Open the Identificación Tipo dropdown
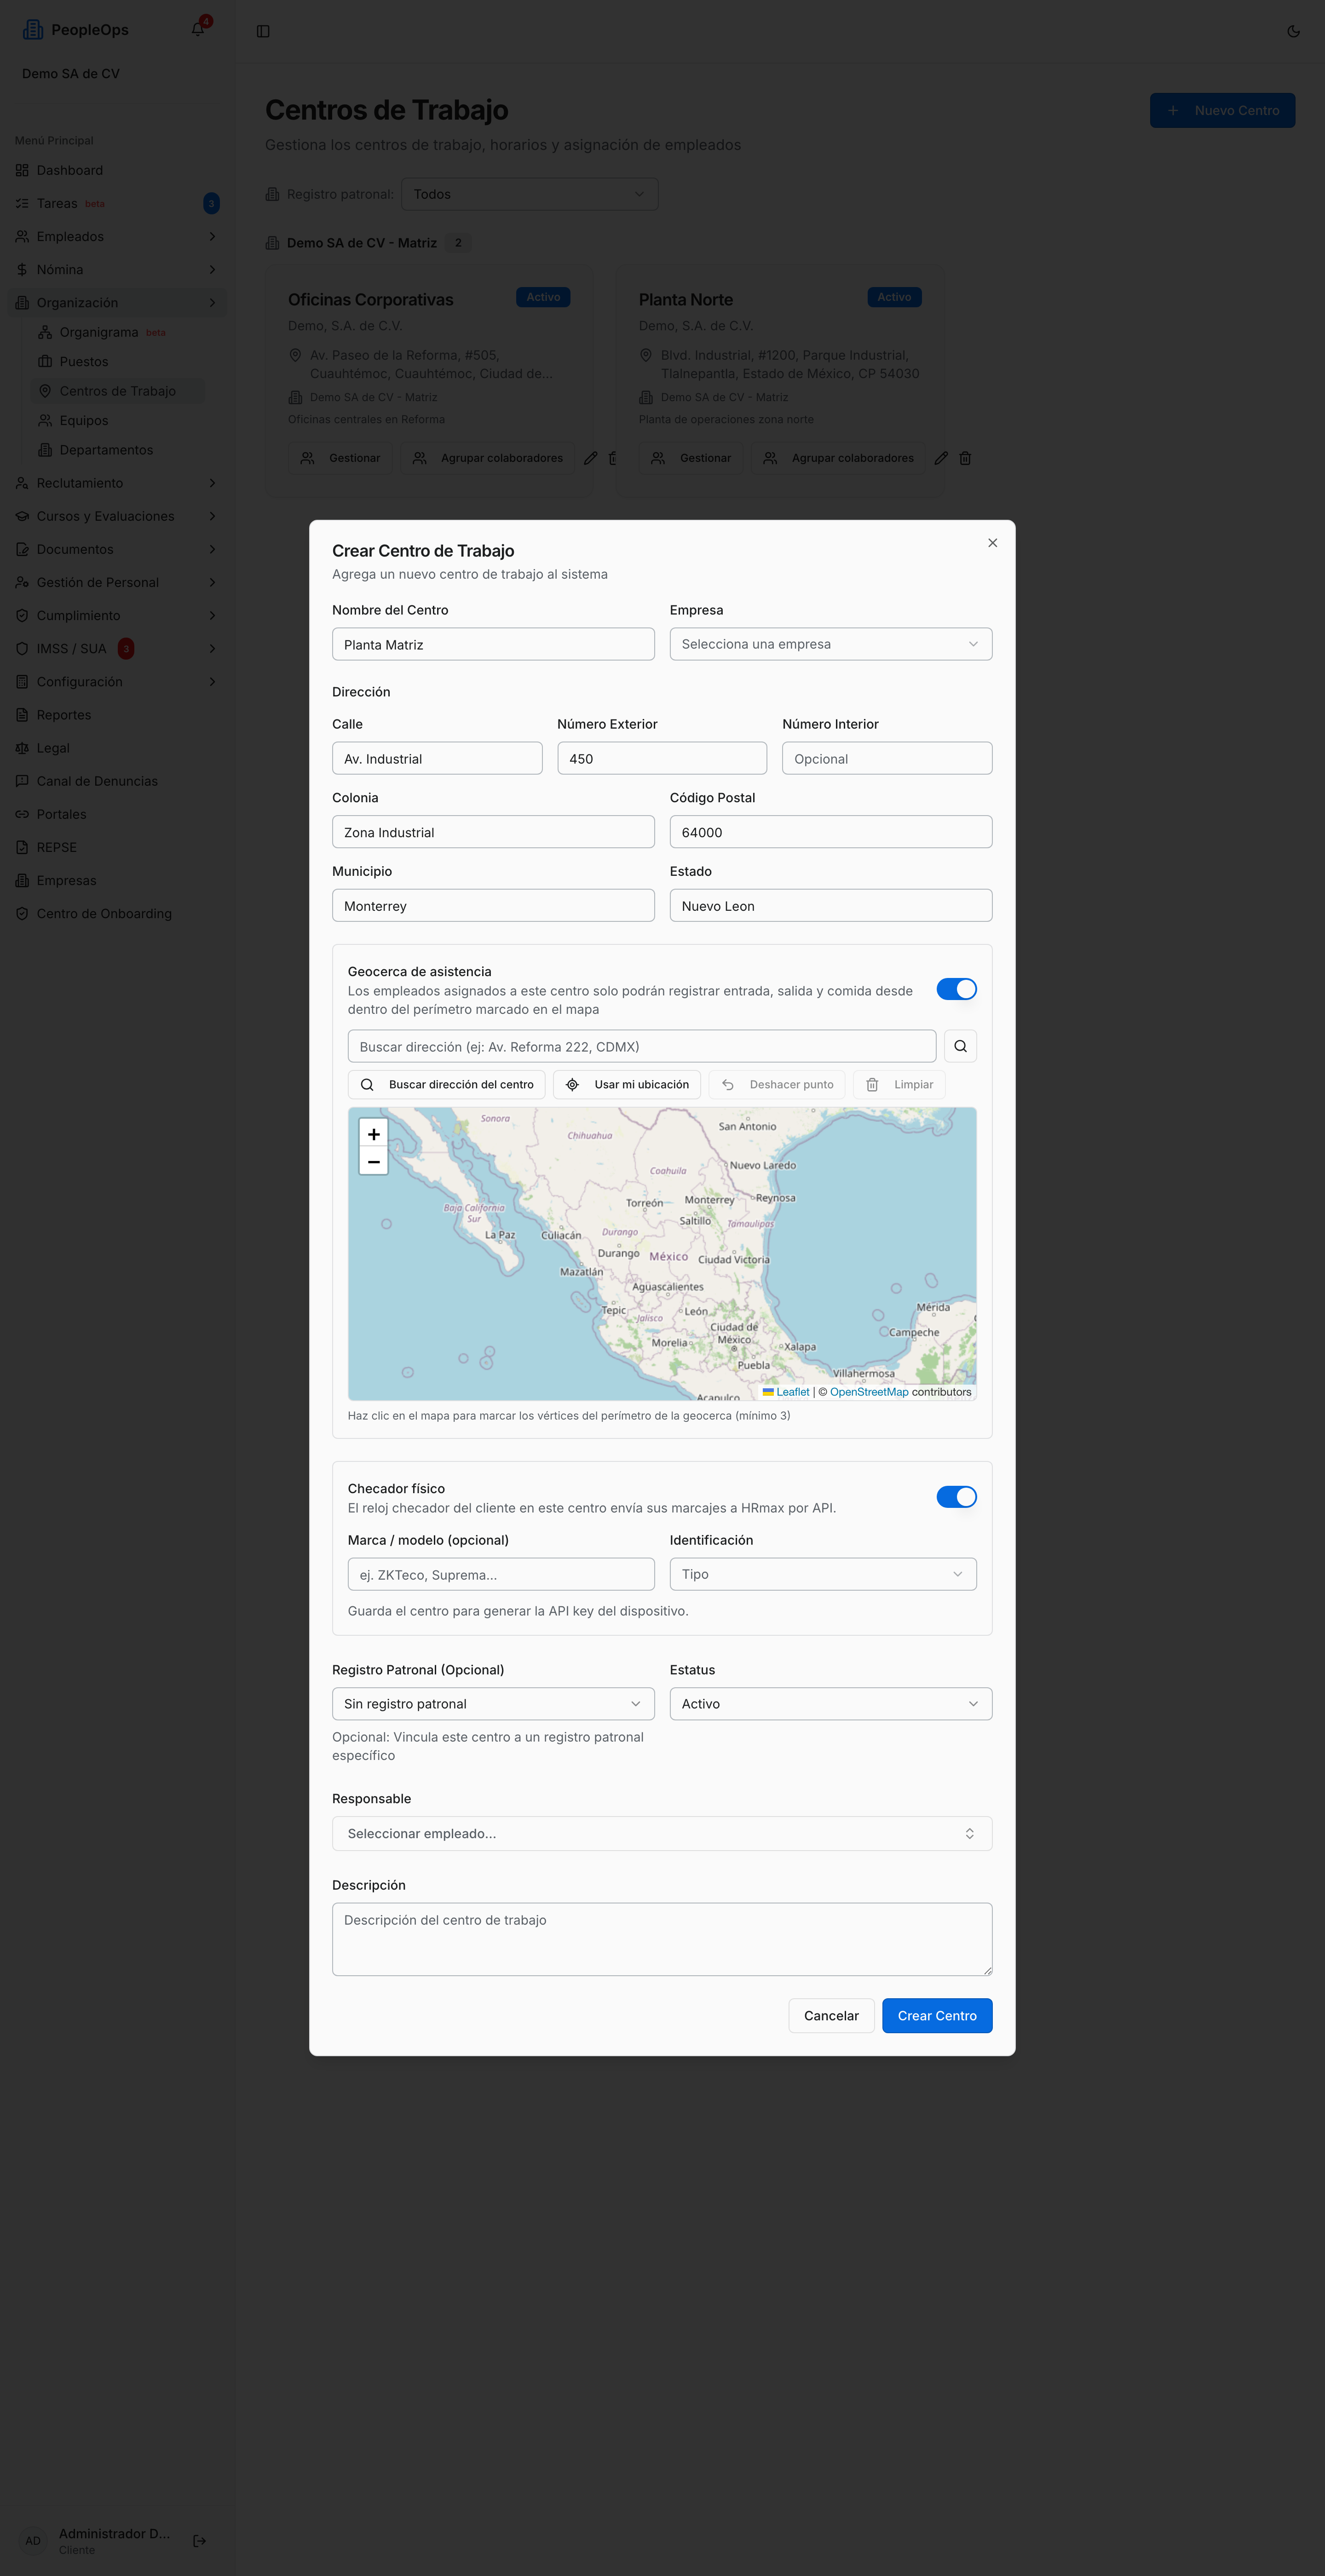 click(823, 1574)
